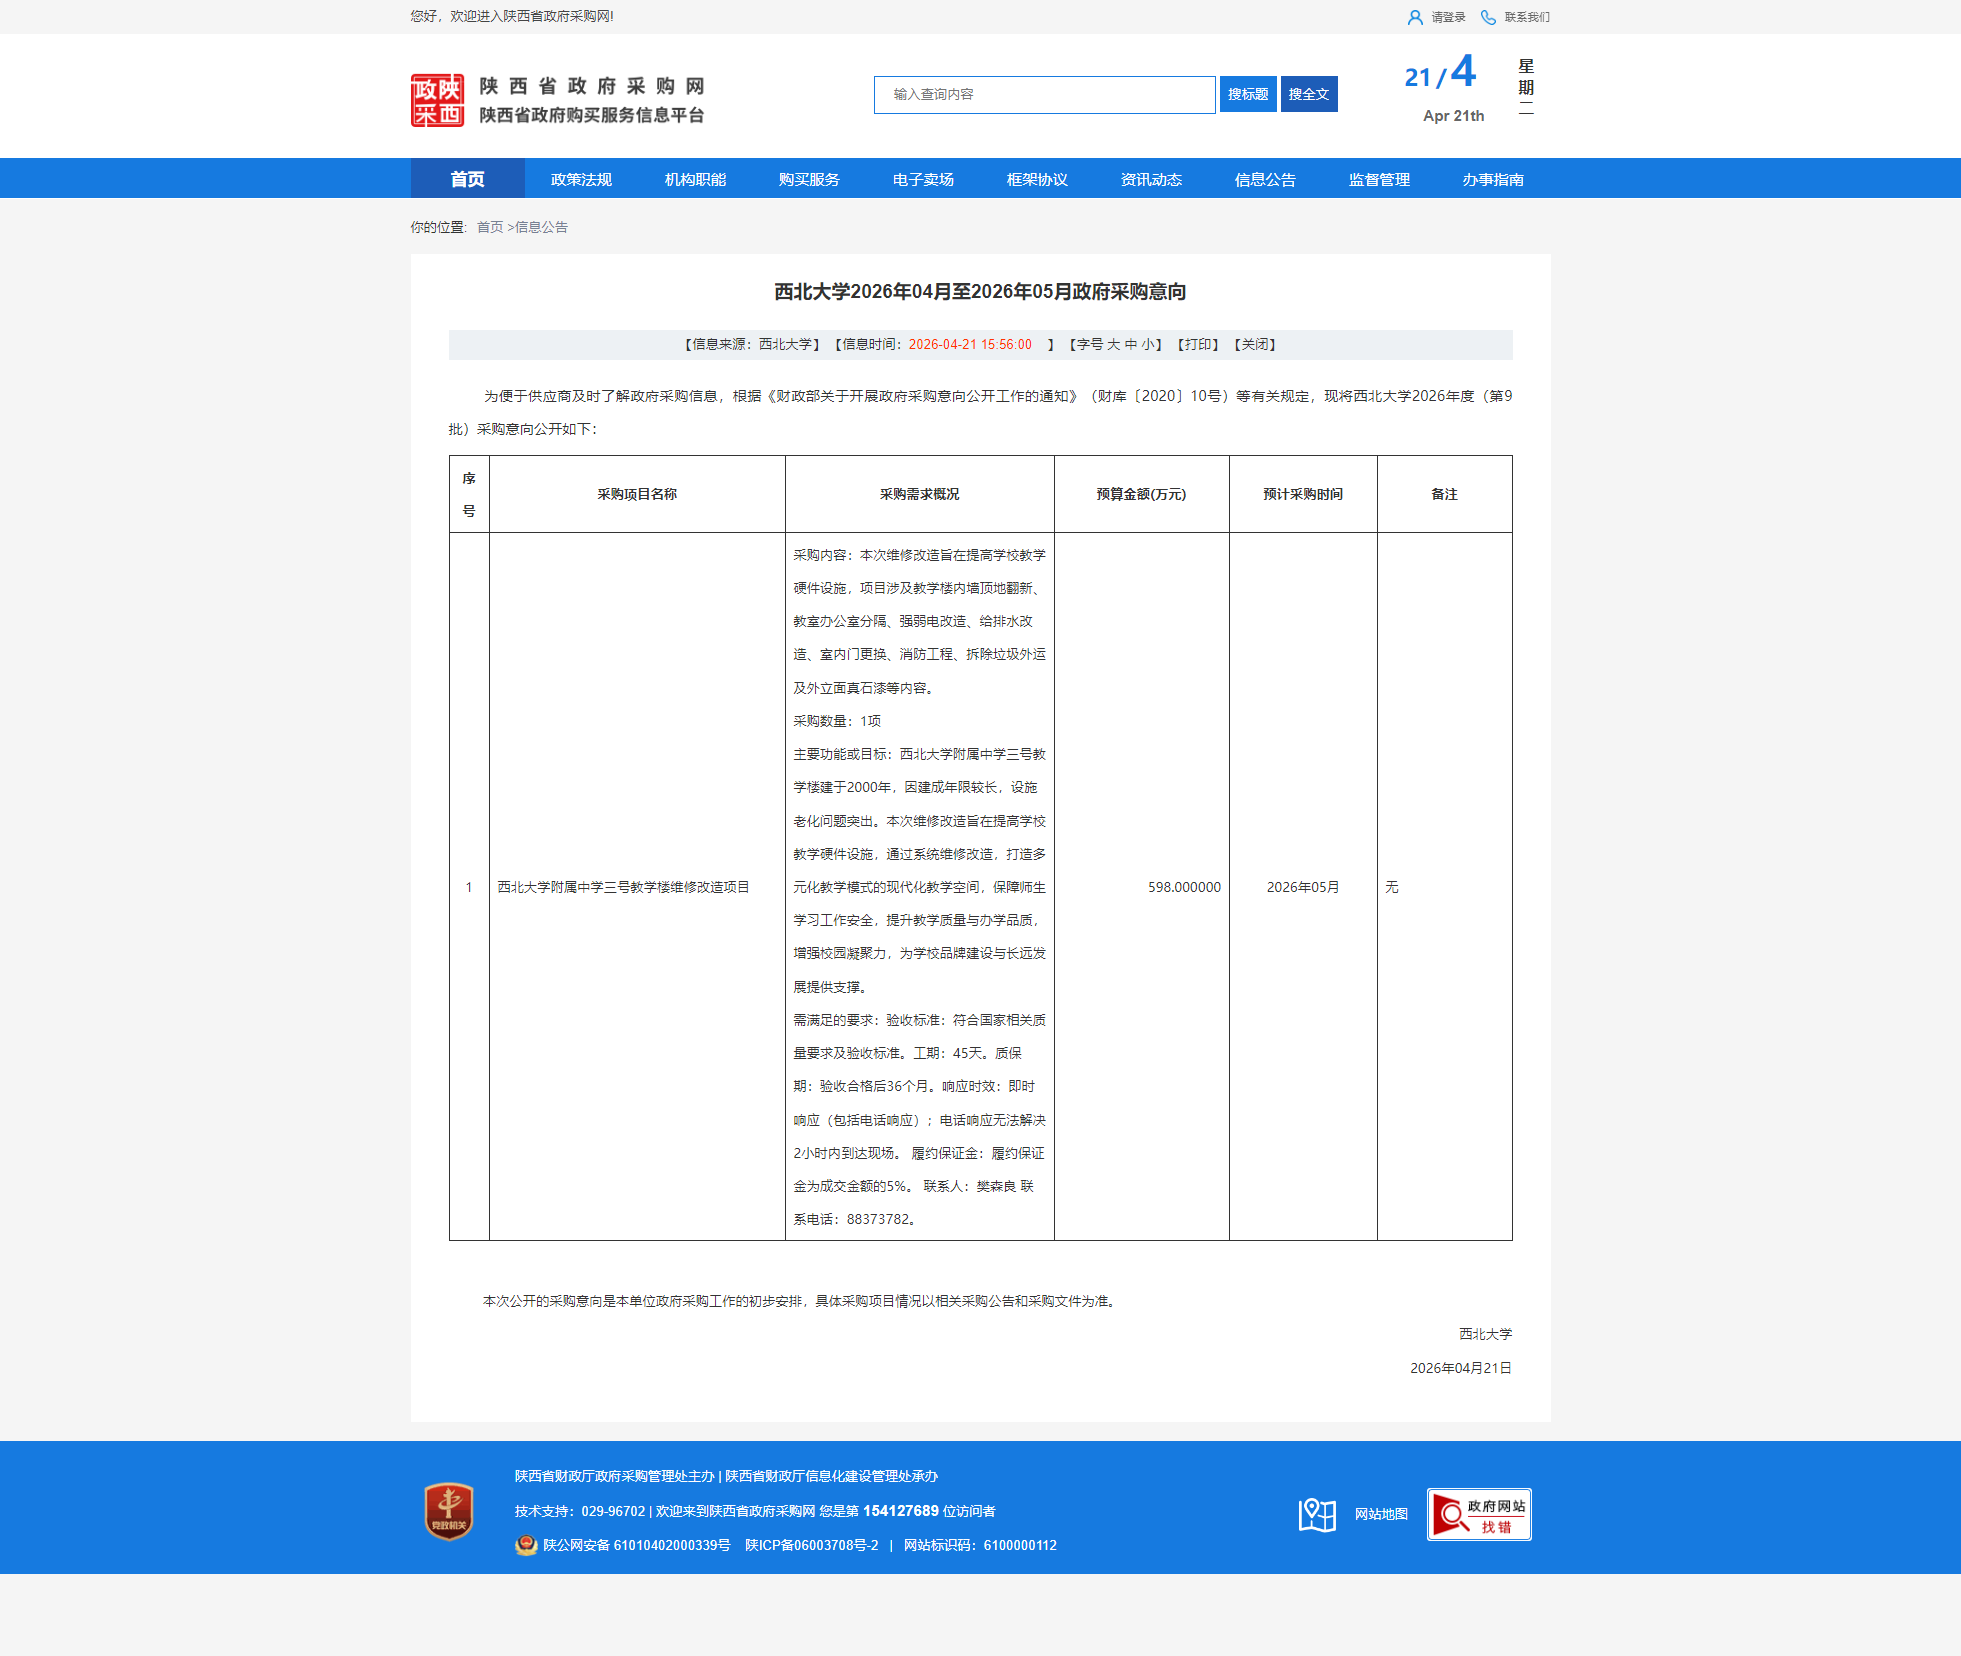This screenshot has height=1656, width=1961.
Task: Click the party-and-government organ shield emblem
Action: (449, 1510)
